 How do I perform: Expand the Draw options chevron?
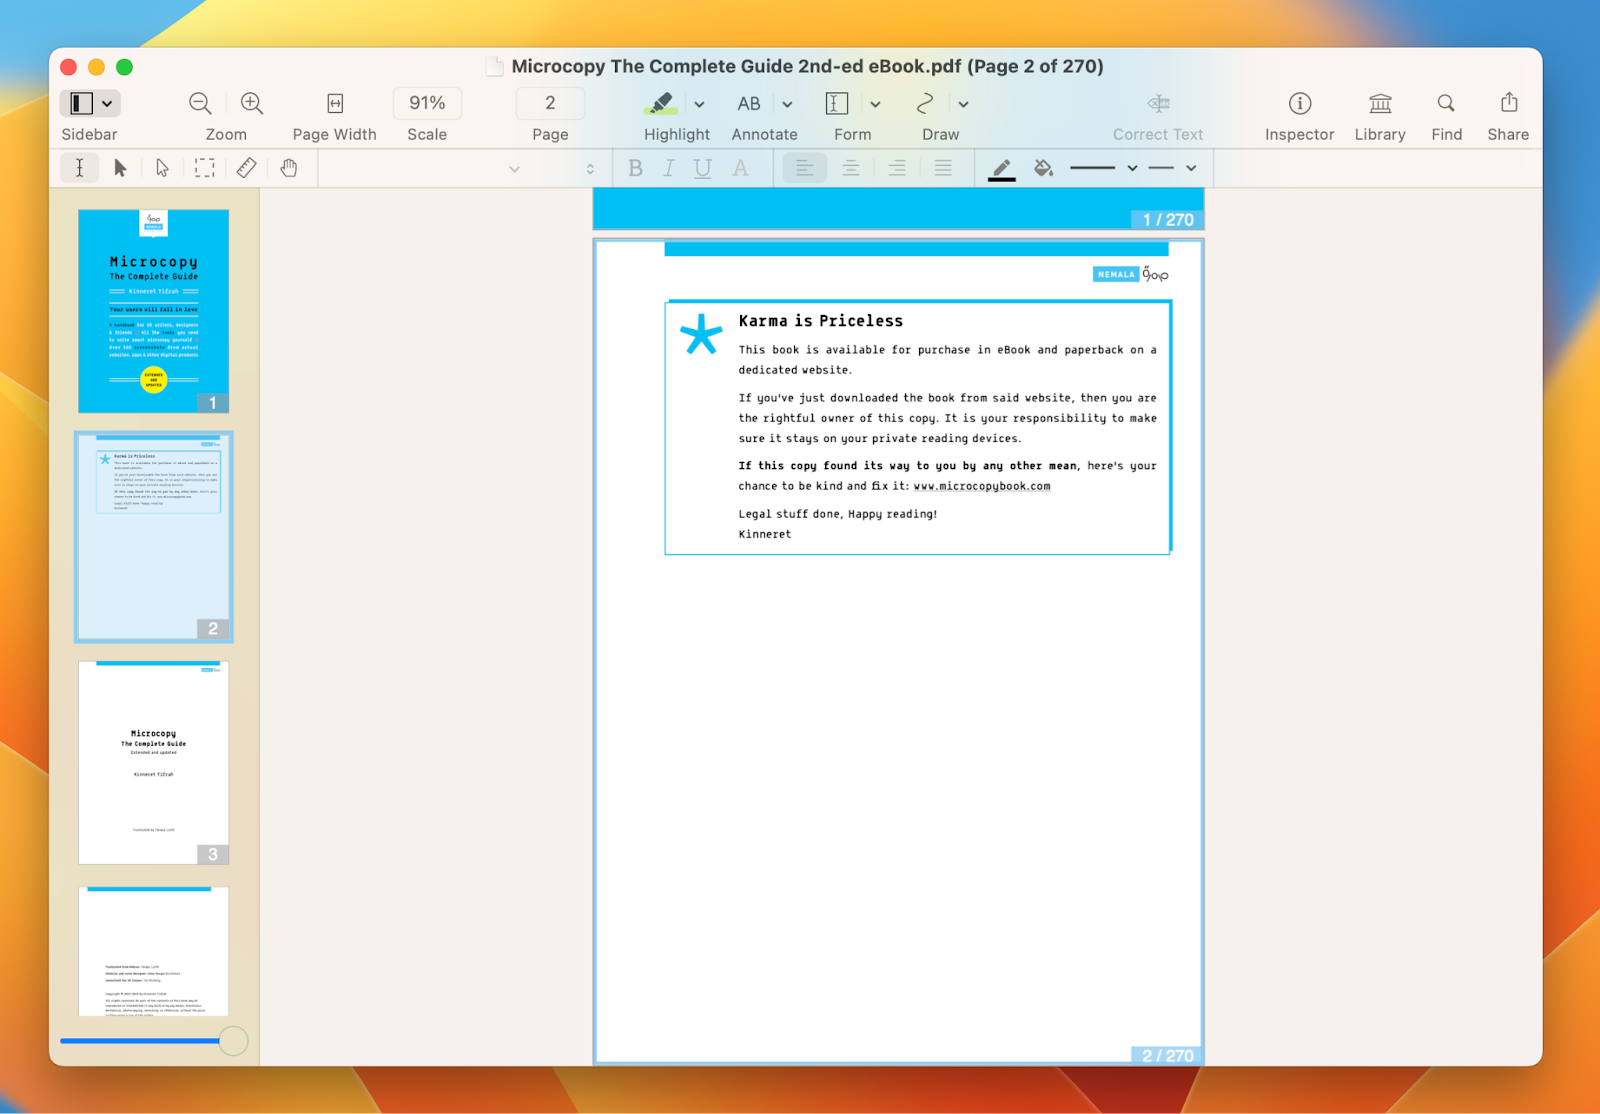point(963,104)
